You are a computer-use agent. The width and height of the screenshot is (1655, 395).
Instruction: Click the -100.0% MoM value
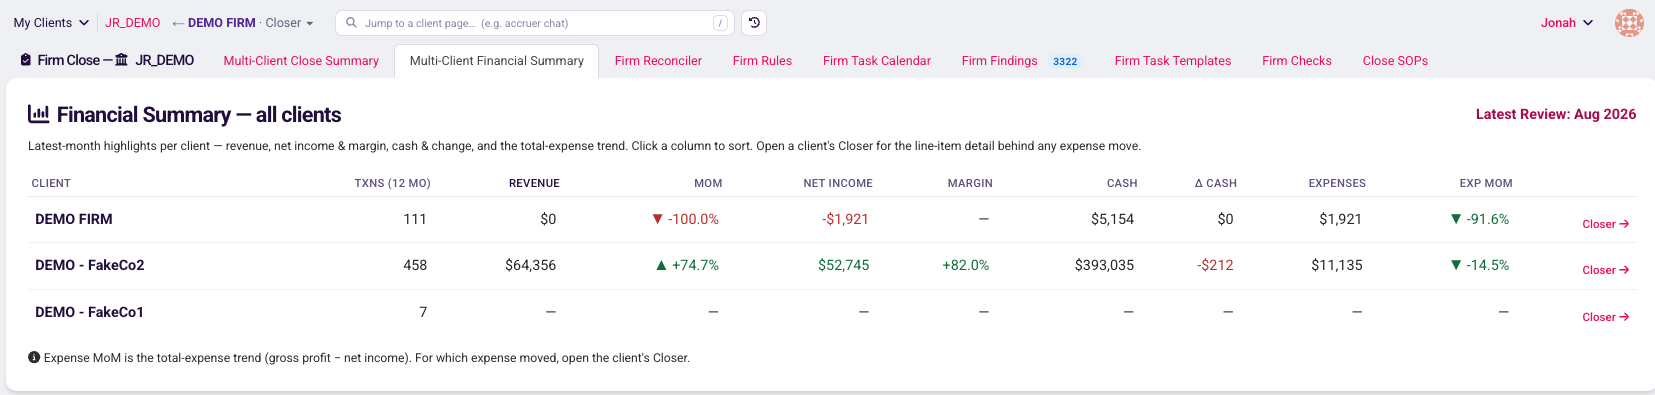[x=686, y=219]
